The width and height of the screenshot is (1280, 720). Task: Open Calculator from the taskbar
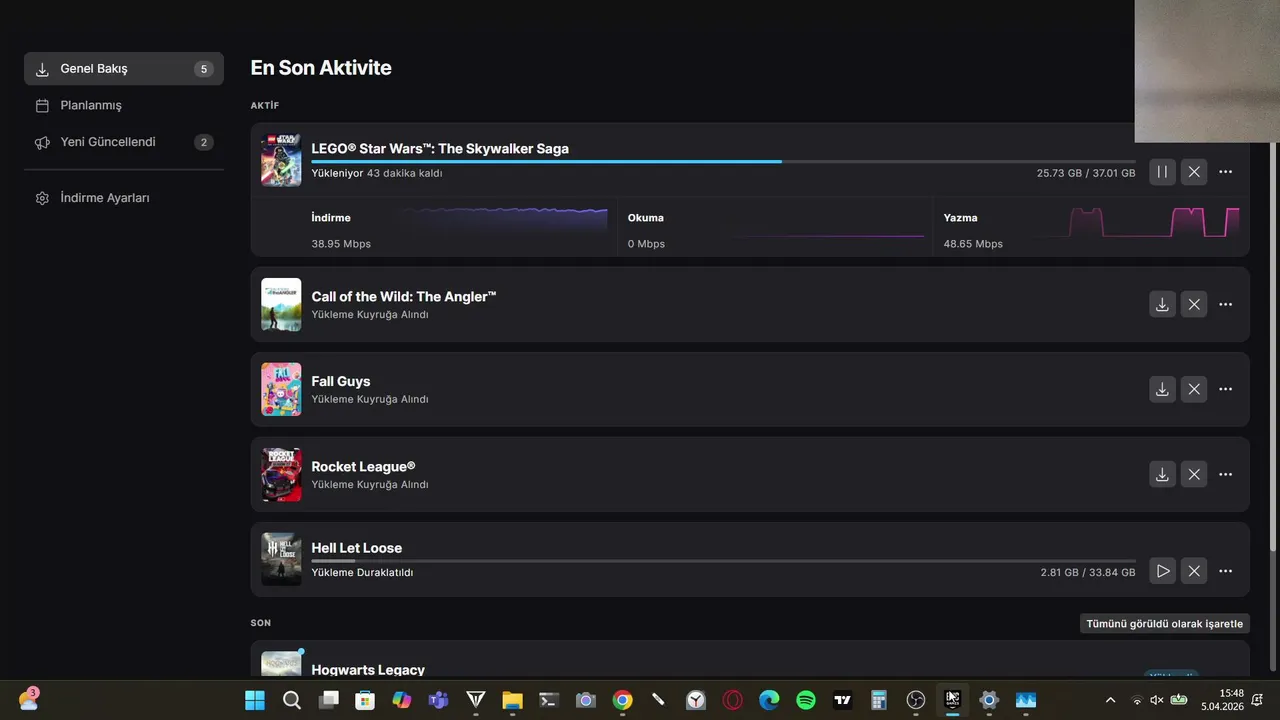[x=879, y=700]
